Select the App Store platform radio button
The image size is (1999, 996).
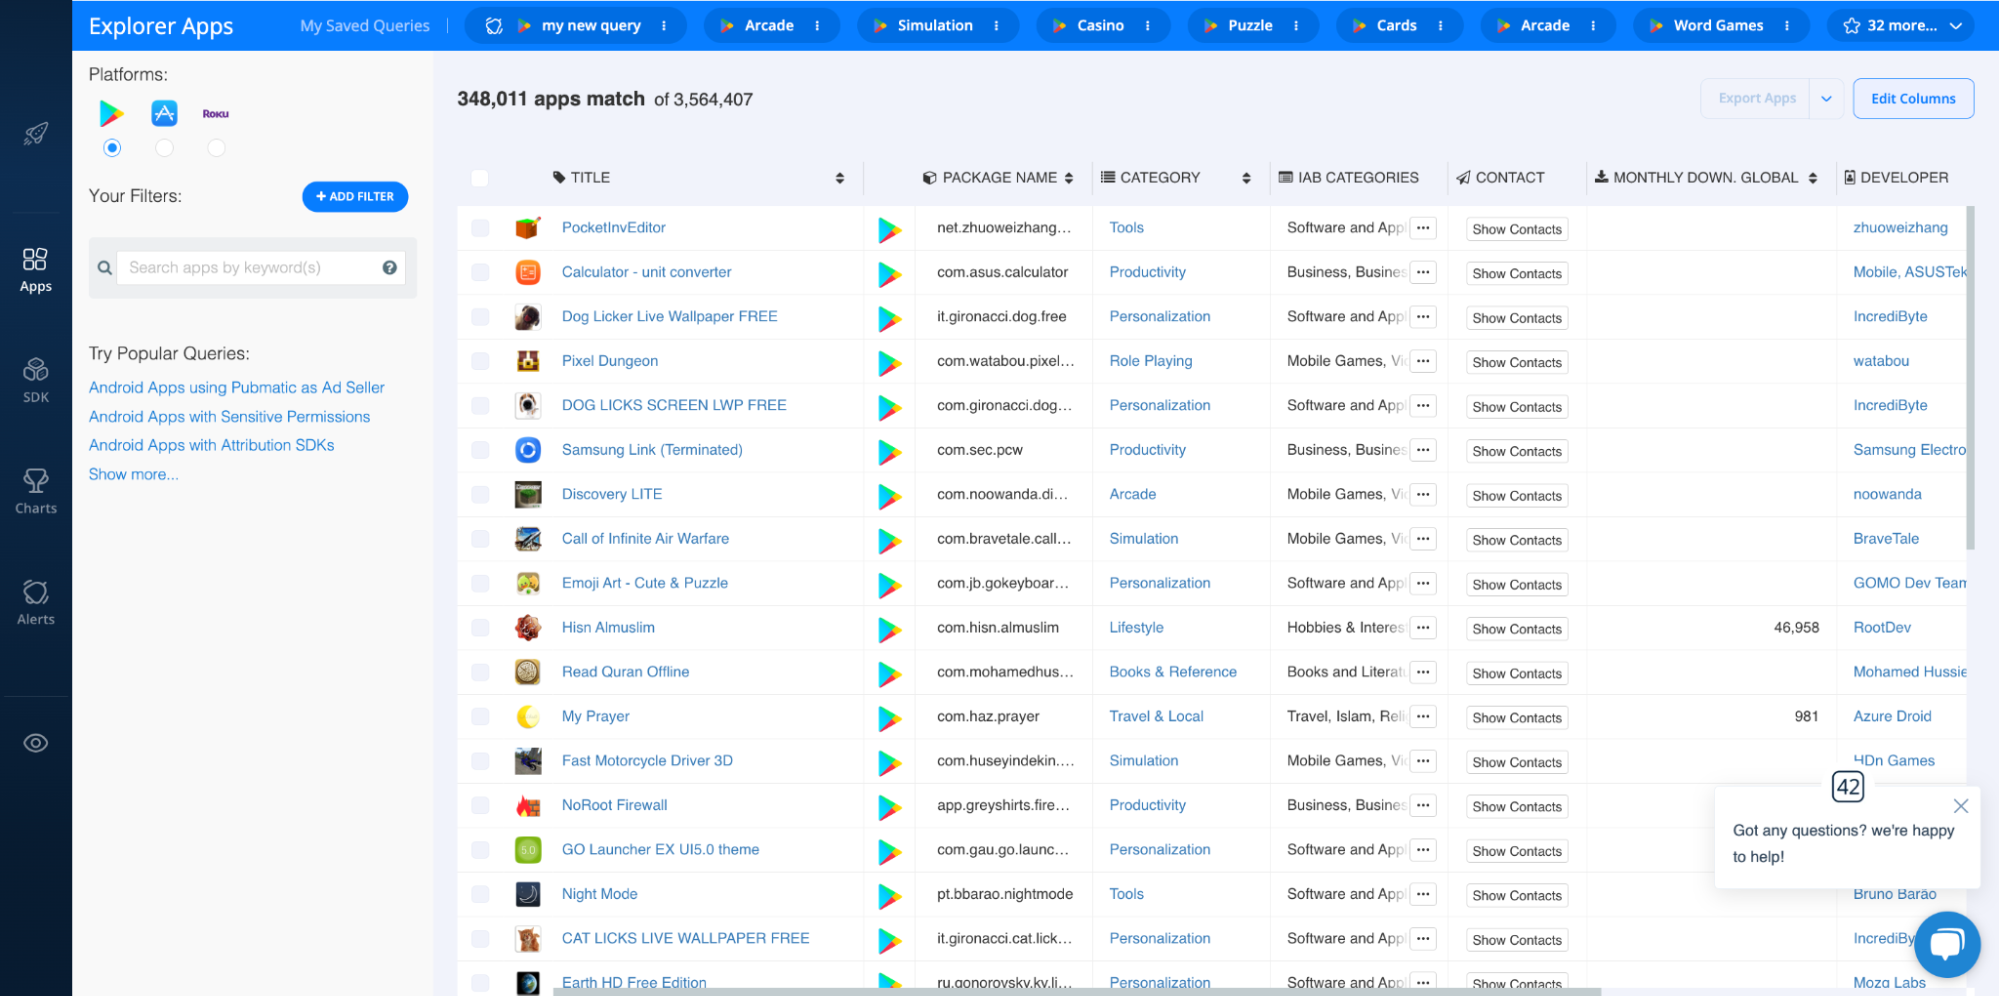coord(164,148)
